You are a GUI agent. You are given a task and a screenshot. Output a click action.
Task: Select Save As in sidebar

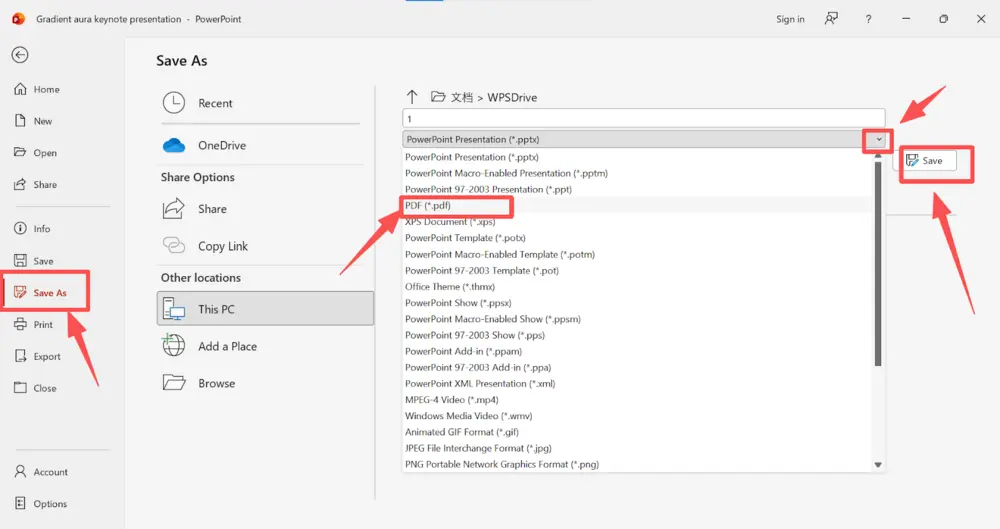(x=41, y=292)
